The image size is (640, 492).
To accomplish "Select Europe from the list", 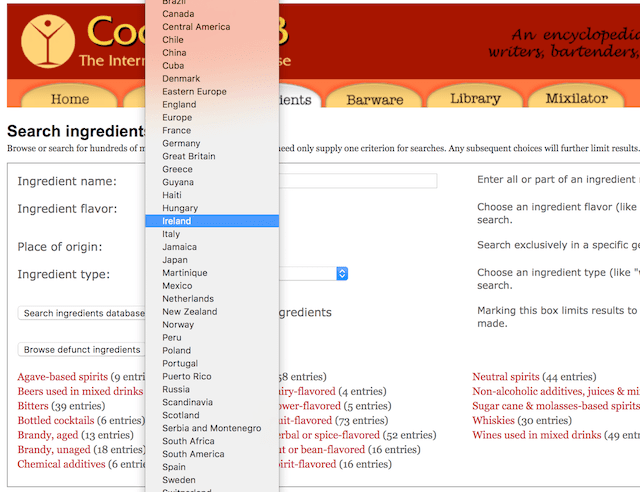I will point(212,118).
